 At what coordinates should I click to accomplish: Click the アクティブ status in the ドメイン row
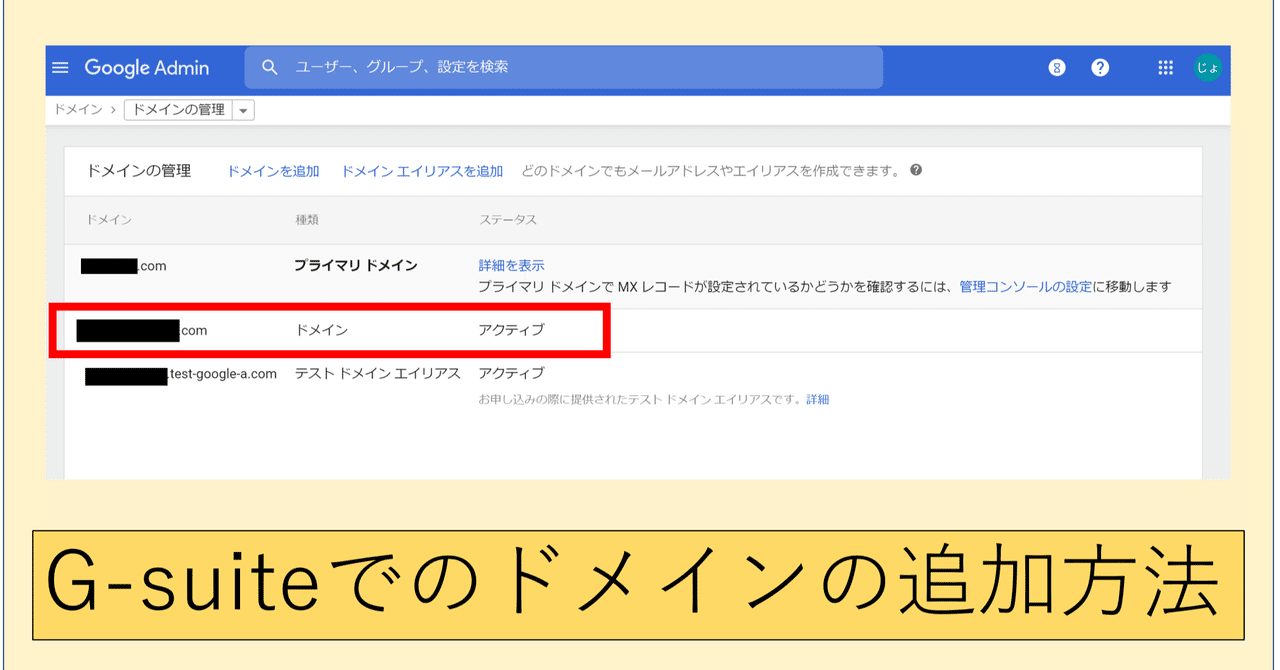tap(511, 329)
